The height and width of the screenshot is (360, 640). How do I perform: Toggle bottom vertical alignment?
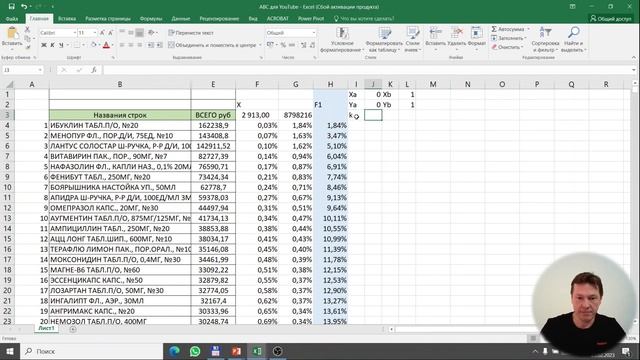(140, 33)
